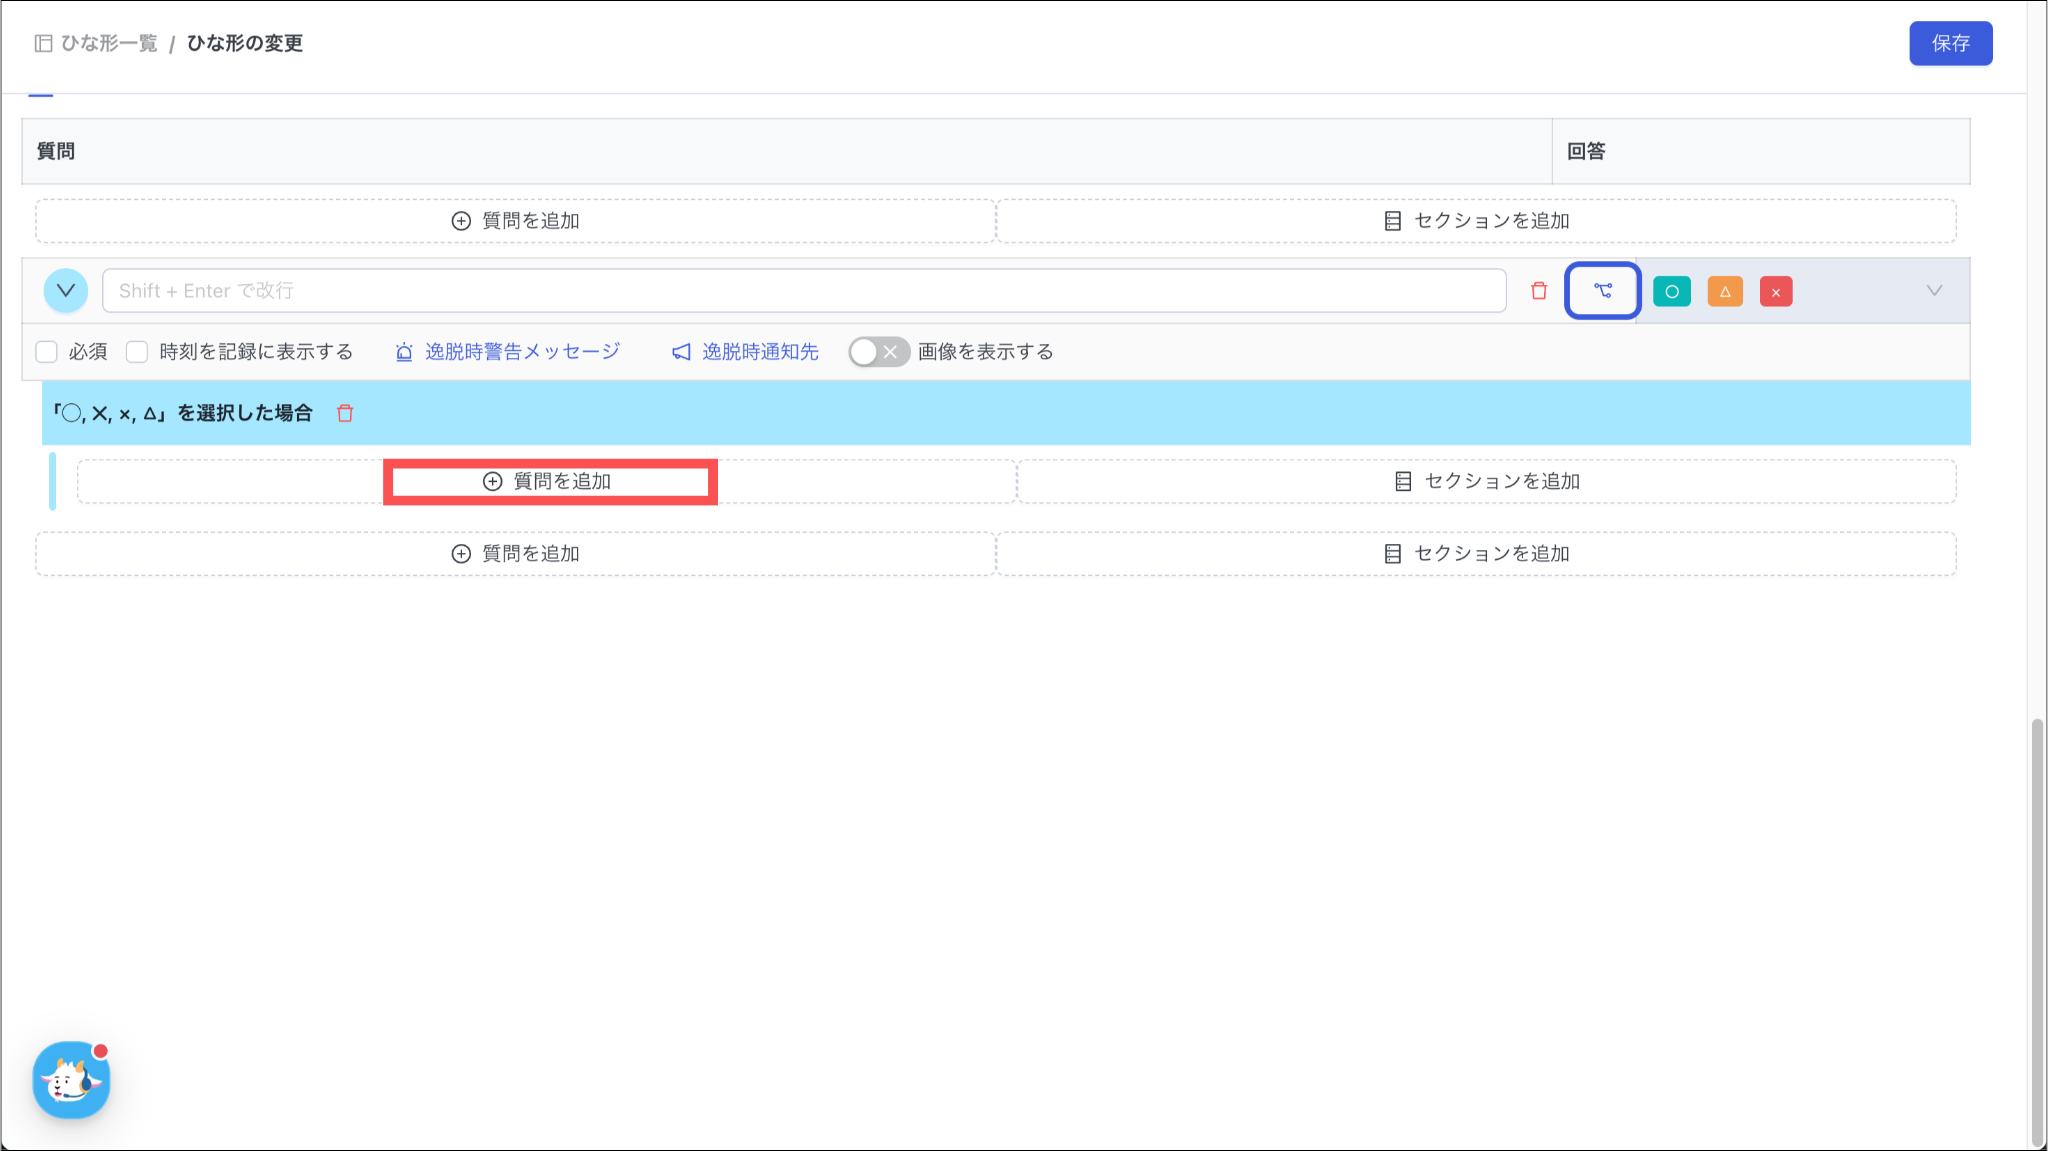
Task: Open the answer type dropdown chevron
Action: pos(1934,291)
